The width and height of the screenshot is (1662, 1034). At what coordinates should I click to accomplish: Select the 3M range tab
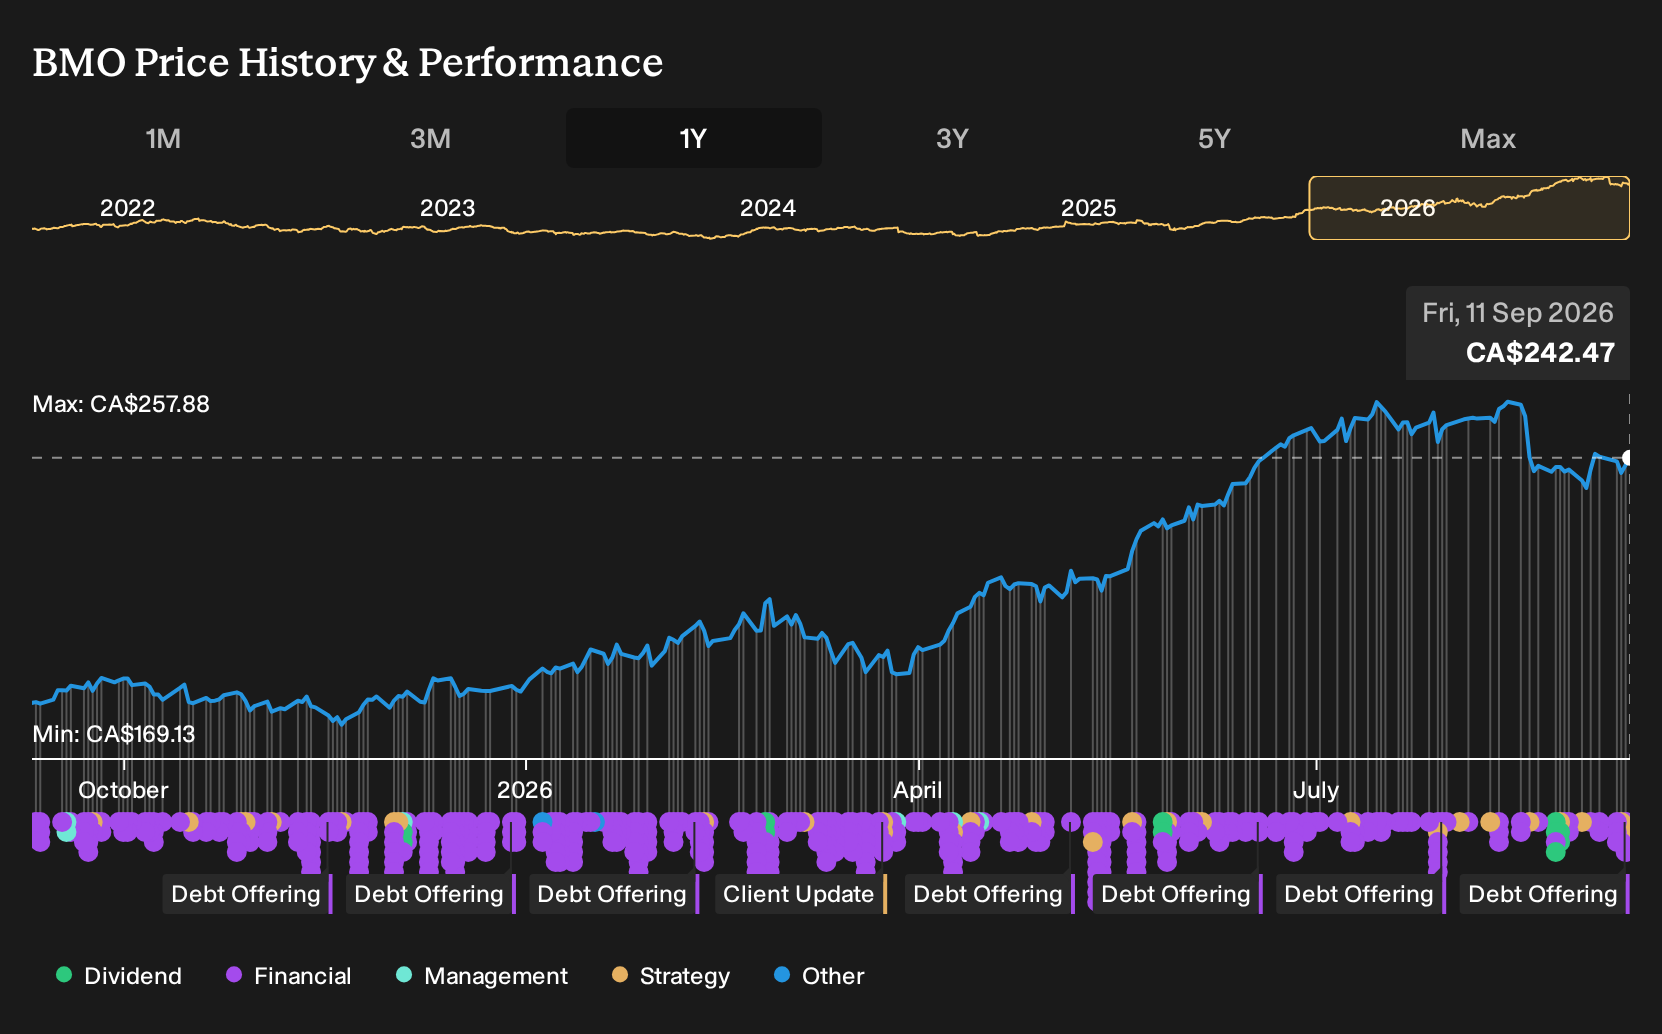coord(430,138)
